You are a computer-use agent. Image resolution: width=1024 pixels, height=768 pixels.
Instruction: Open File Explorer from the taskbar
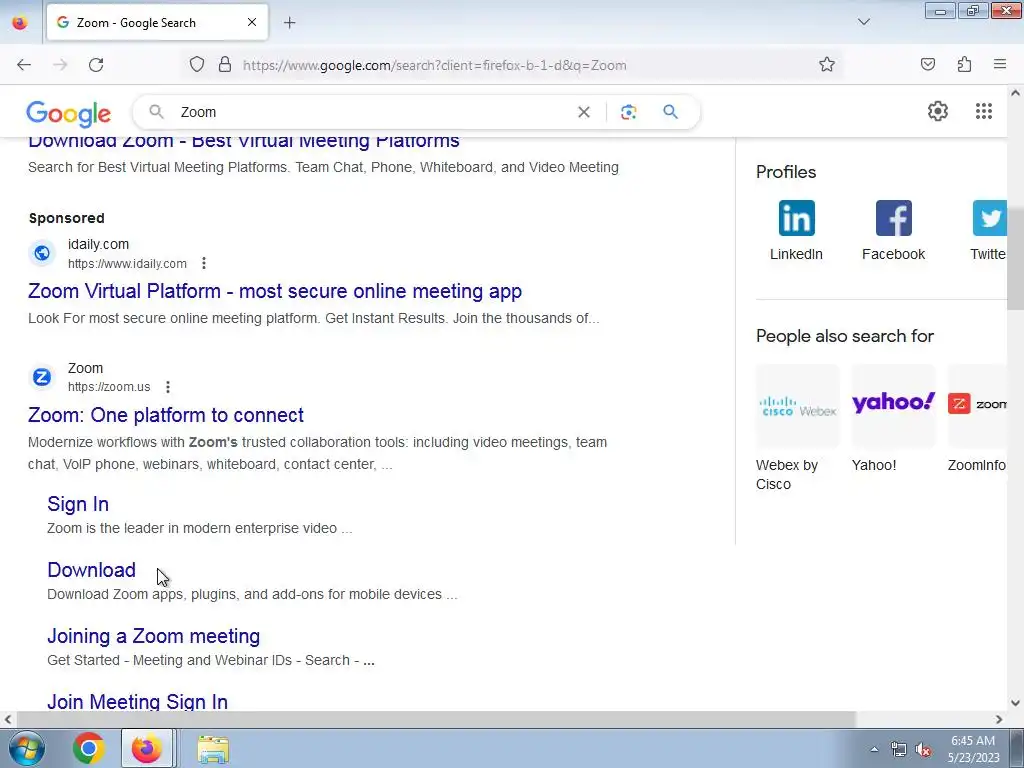(x=213, y=749)
